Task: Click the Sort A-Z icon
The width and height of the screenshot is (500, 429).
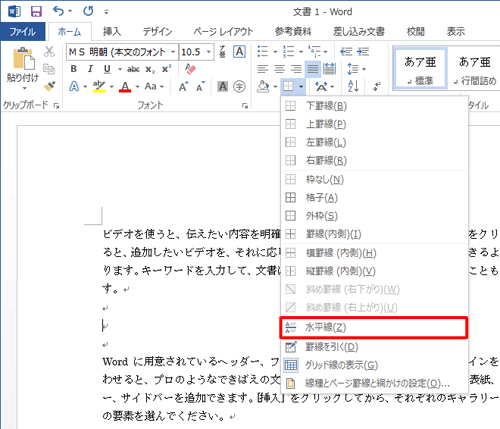Action: coord(353,87)
